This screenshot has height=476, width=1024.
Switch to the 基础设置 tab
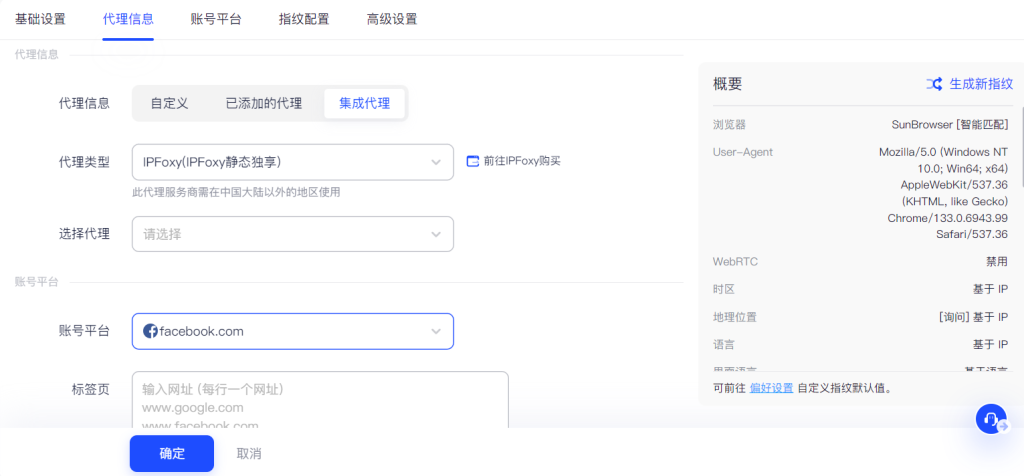40,19
